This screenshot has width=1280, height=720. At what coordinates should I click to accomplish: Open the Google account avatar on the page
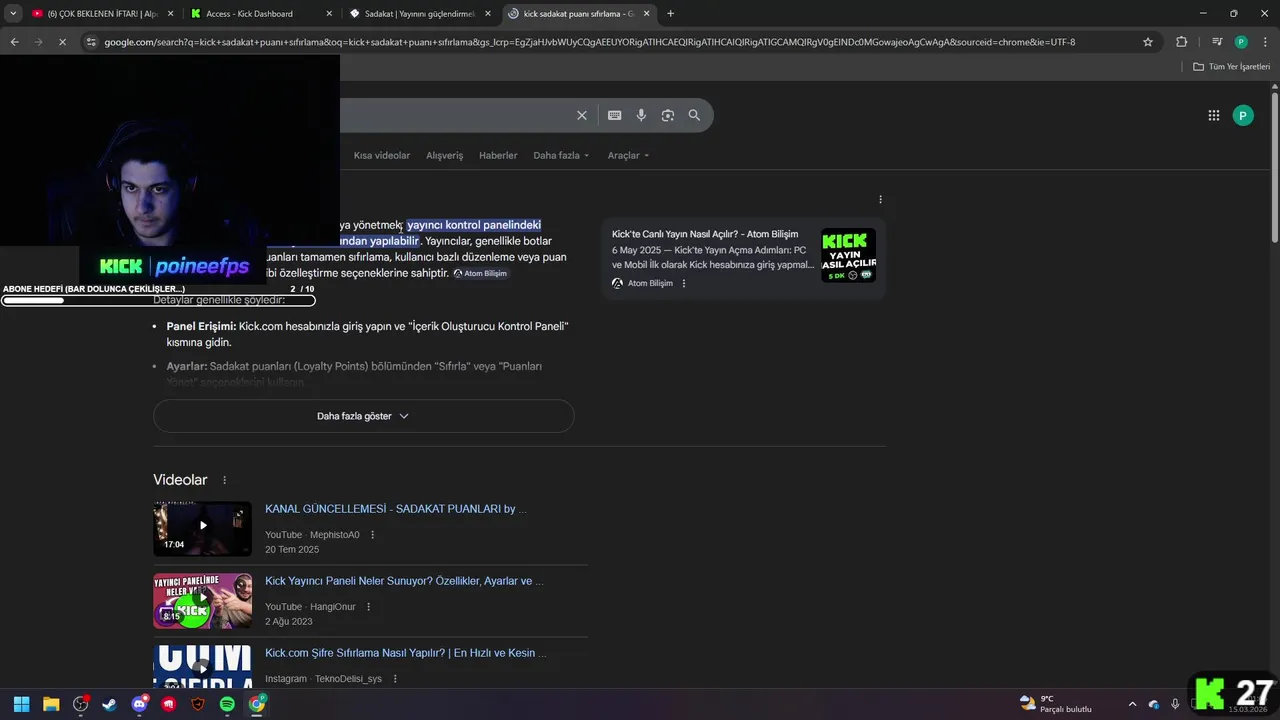1242,115
